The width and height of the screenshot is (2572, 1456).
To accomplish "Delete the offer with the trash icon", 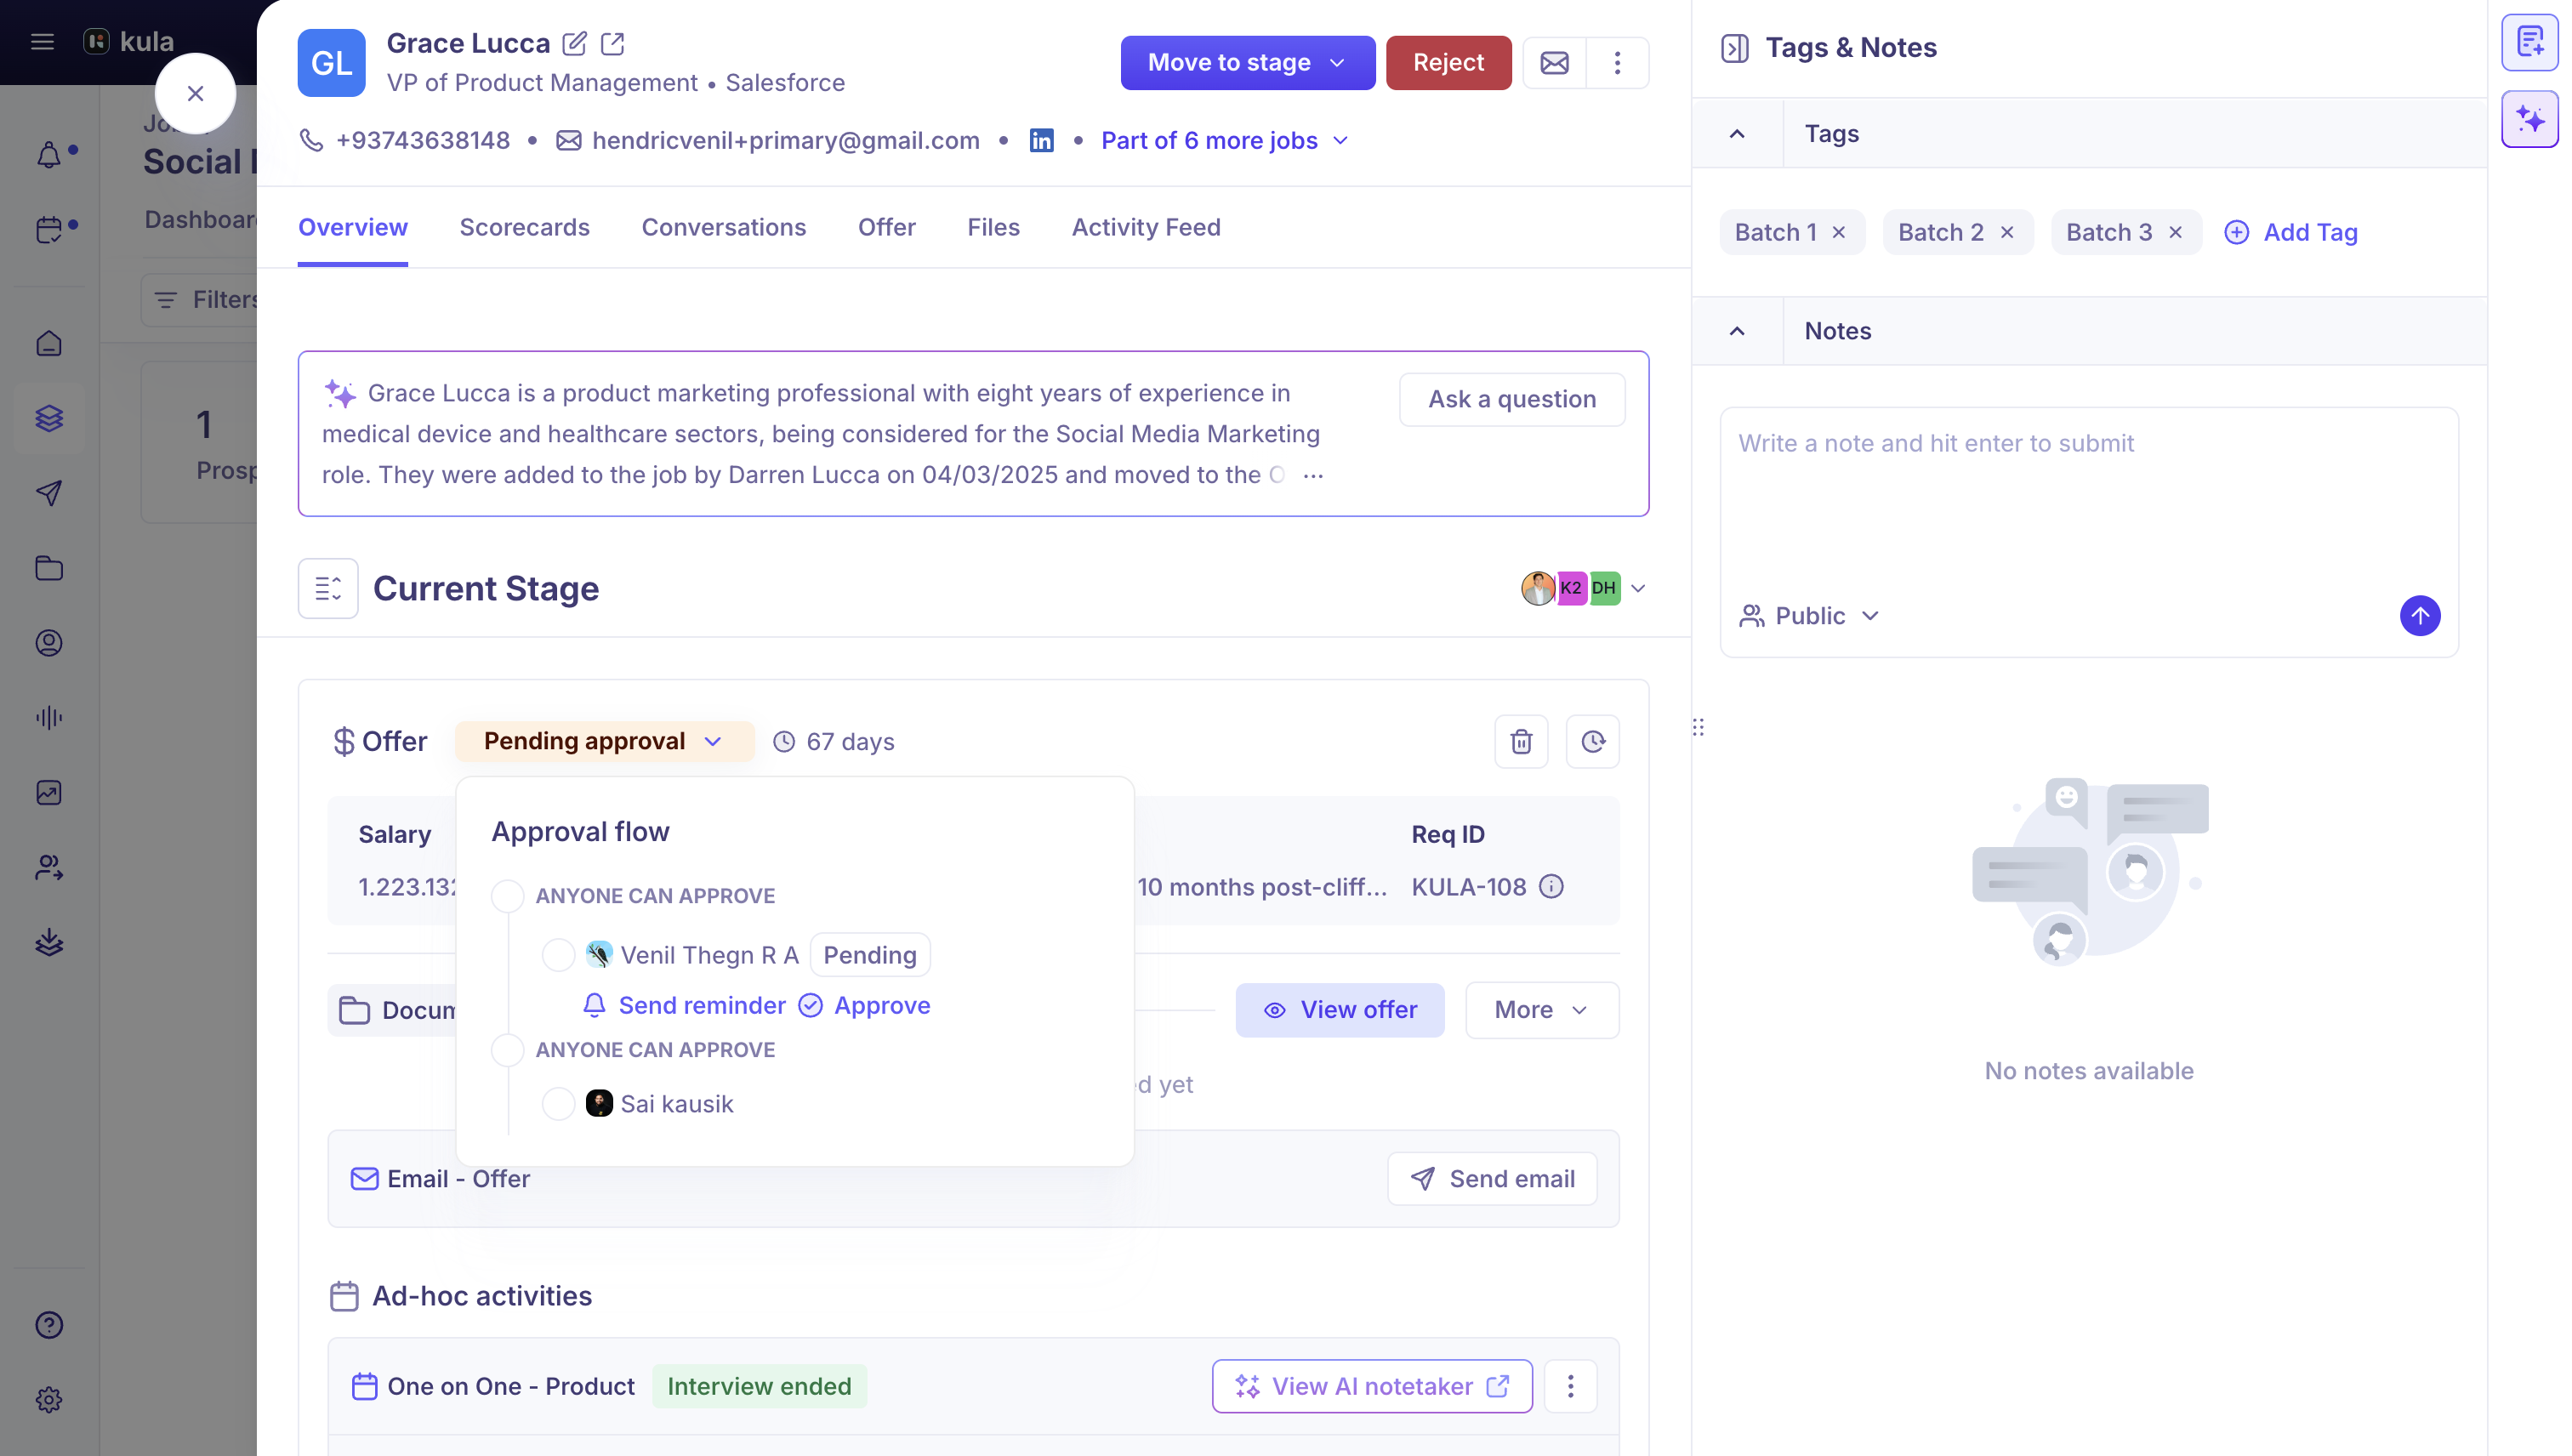I will coord(1521,742).
